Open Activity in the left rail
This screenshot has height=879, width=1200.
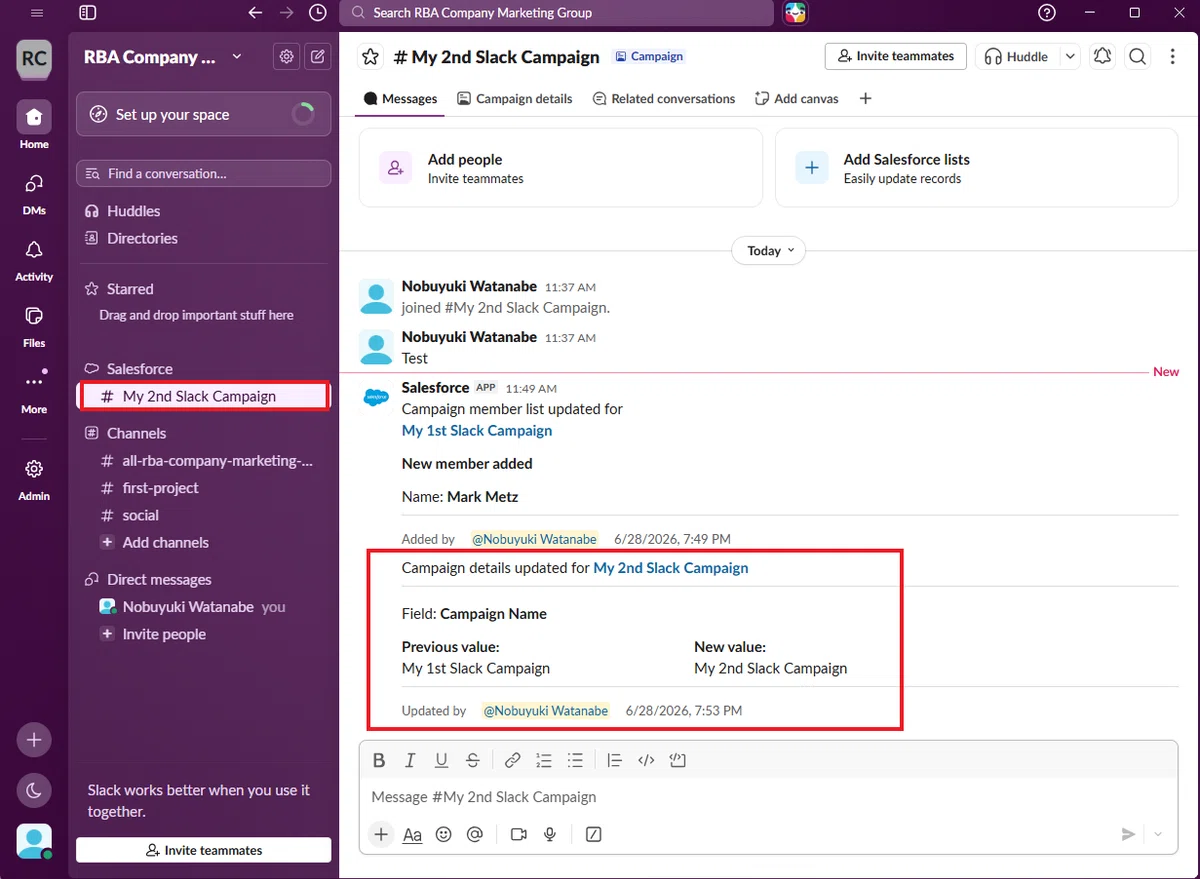(34, 259)
